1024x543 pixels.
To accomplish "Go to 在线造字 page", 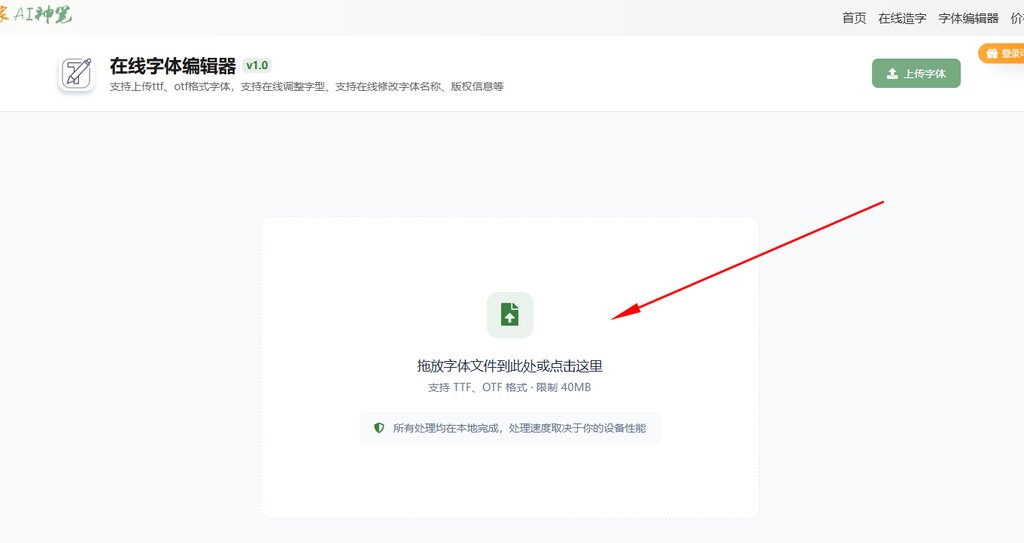I will click(x=902, y=18).
